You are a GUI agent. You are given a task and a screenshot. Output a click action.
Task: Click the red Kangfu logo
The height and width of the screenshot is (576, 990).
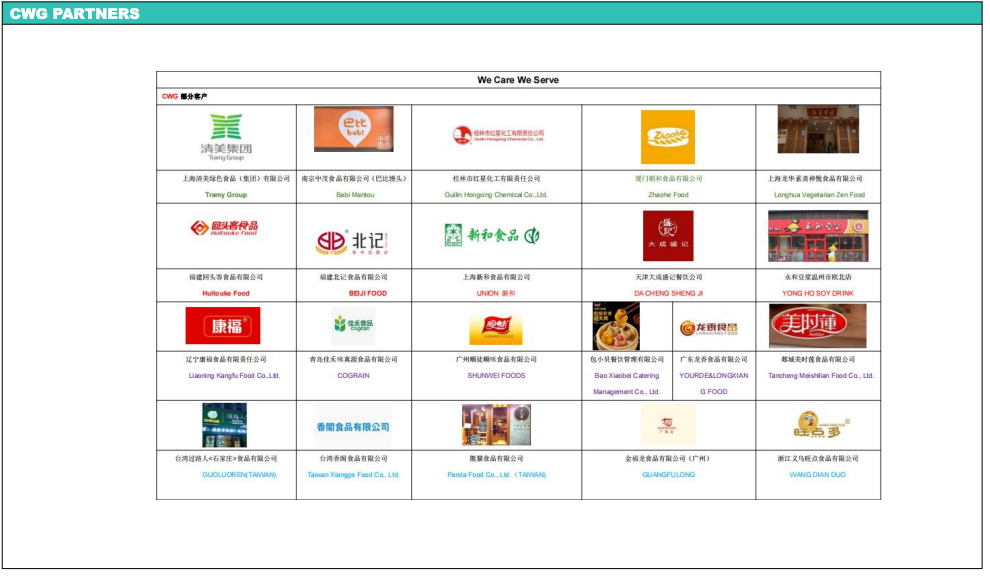click(x=222, y=326)
